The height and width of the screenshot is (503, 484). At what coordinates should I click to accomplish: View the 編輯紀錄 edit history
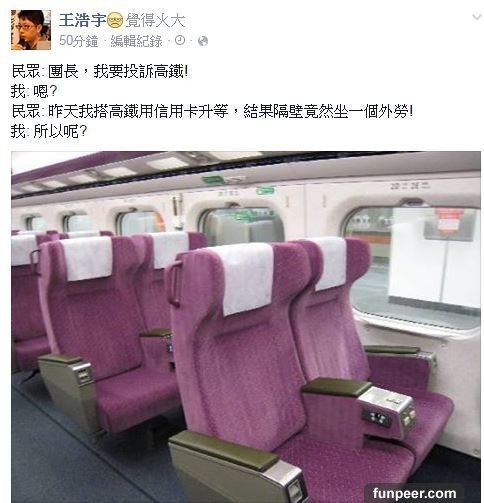[x=136, y=41]
